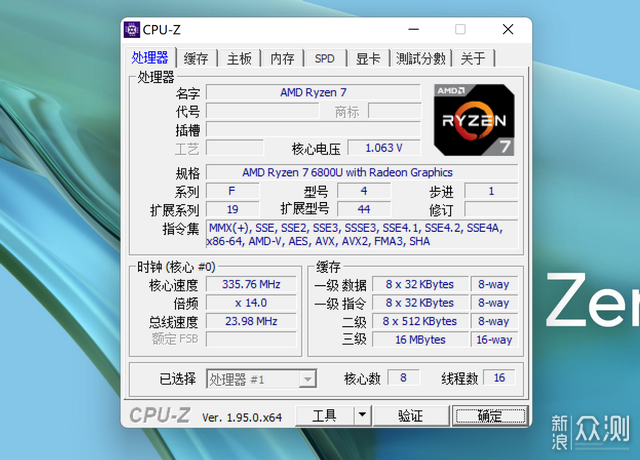The height and width of the screenshot is (460, 640).
Task: Click the 系列 value F
Action: click(232, 191)
